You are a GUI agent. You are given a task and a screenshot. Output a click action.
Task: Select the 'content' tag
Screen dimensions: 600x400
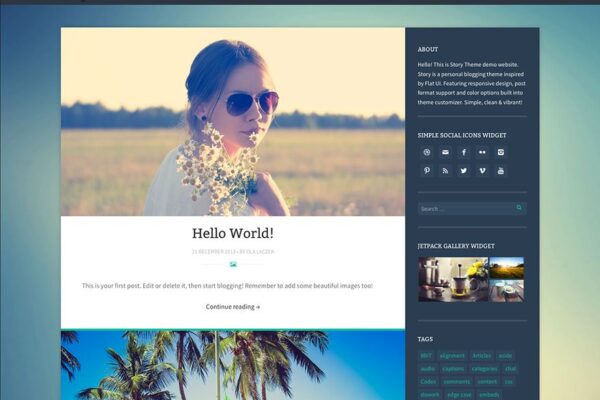[487, 382]
